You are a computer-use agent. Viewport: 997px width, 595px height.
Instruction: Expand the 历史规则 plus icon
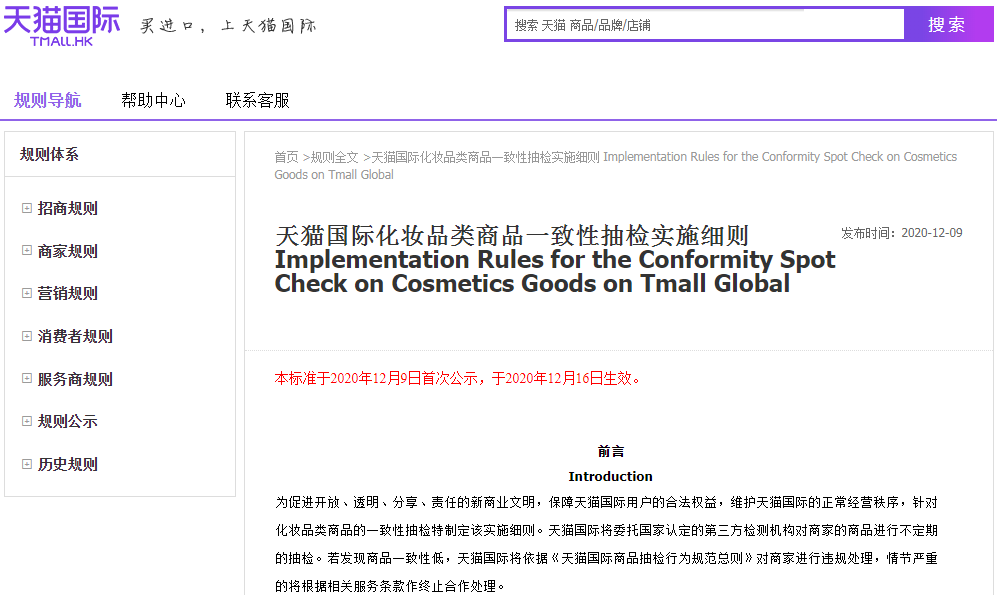pos(27,464)
